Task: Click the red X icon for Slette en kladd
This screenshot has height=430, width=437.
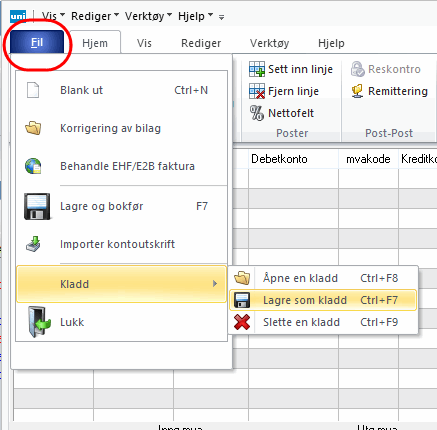Action: [x=242, y=322]
